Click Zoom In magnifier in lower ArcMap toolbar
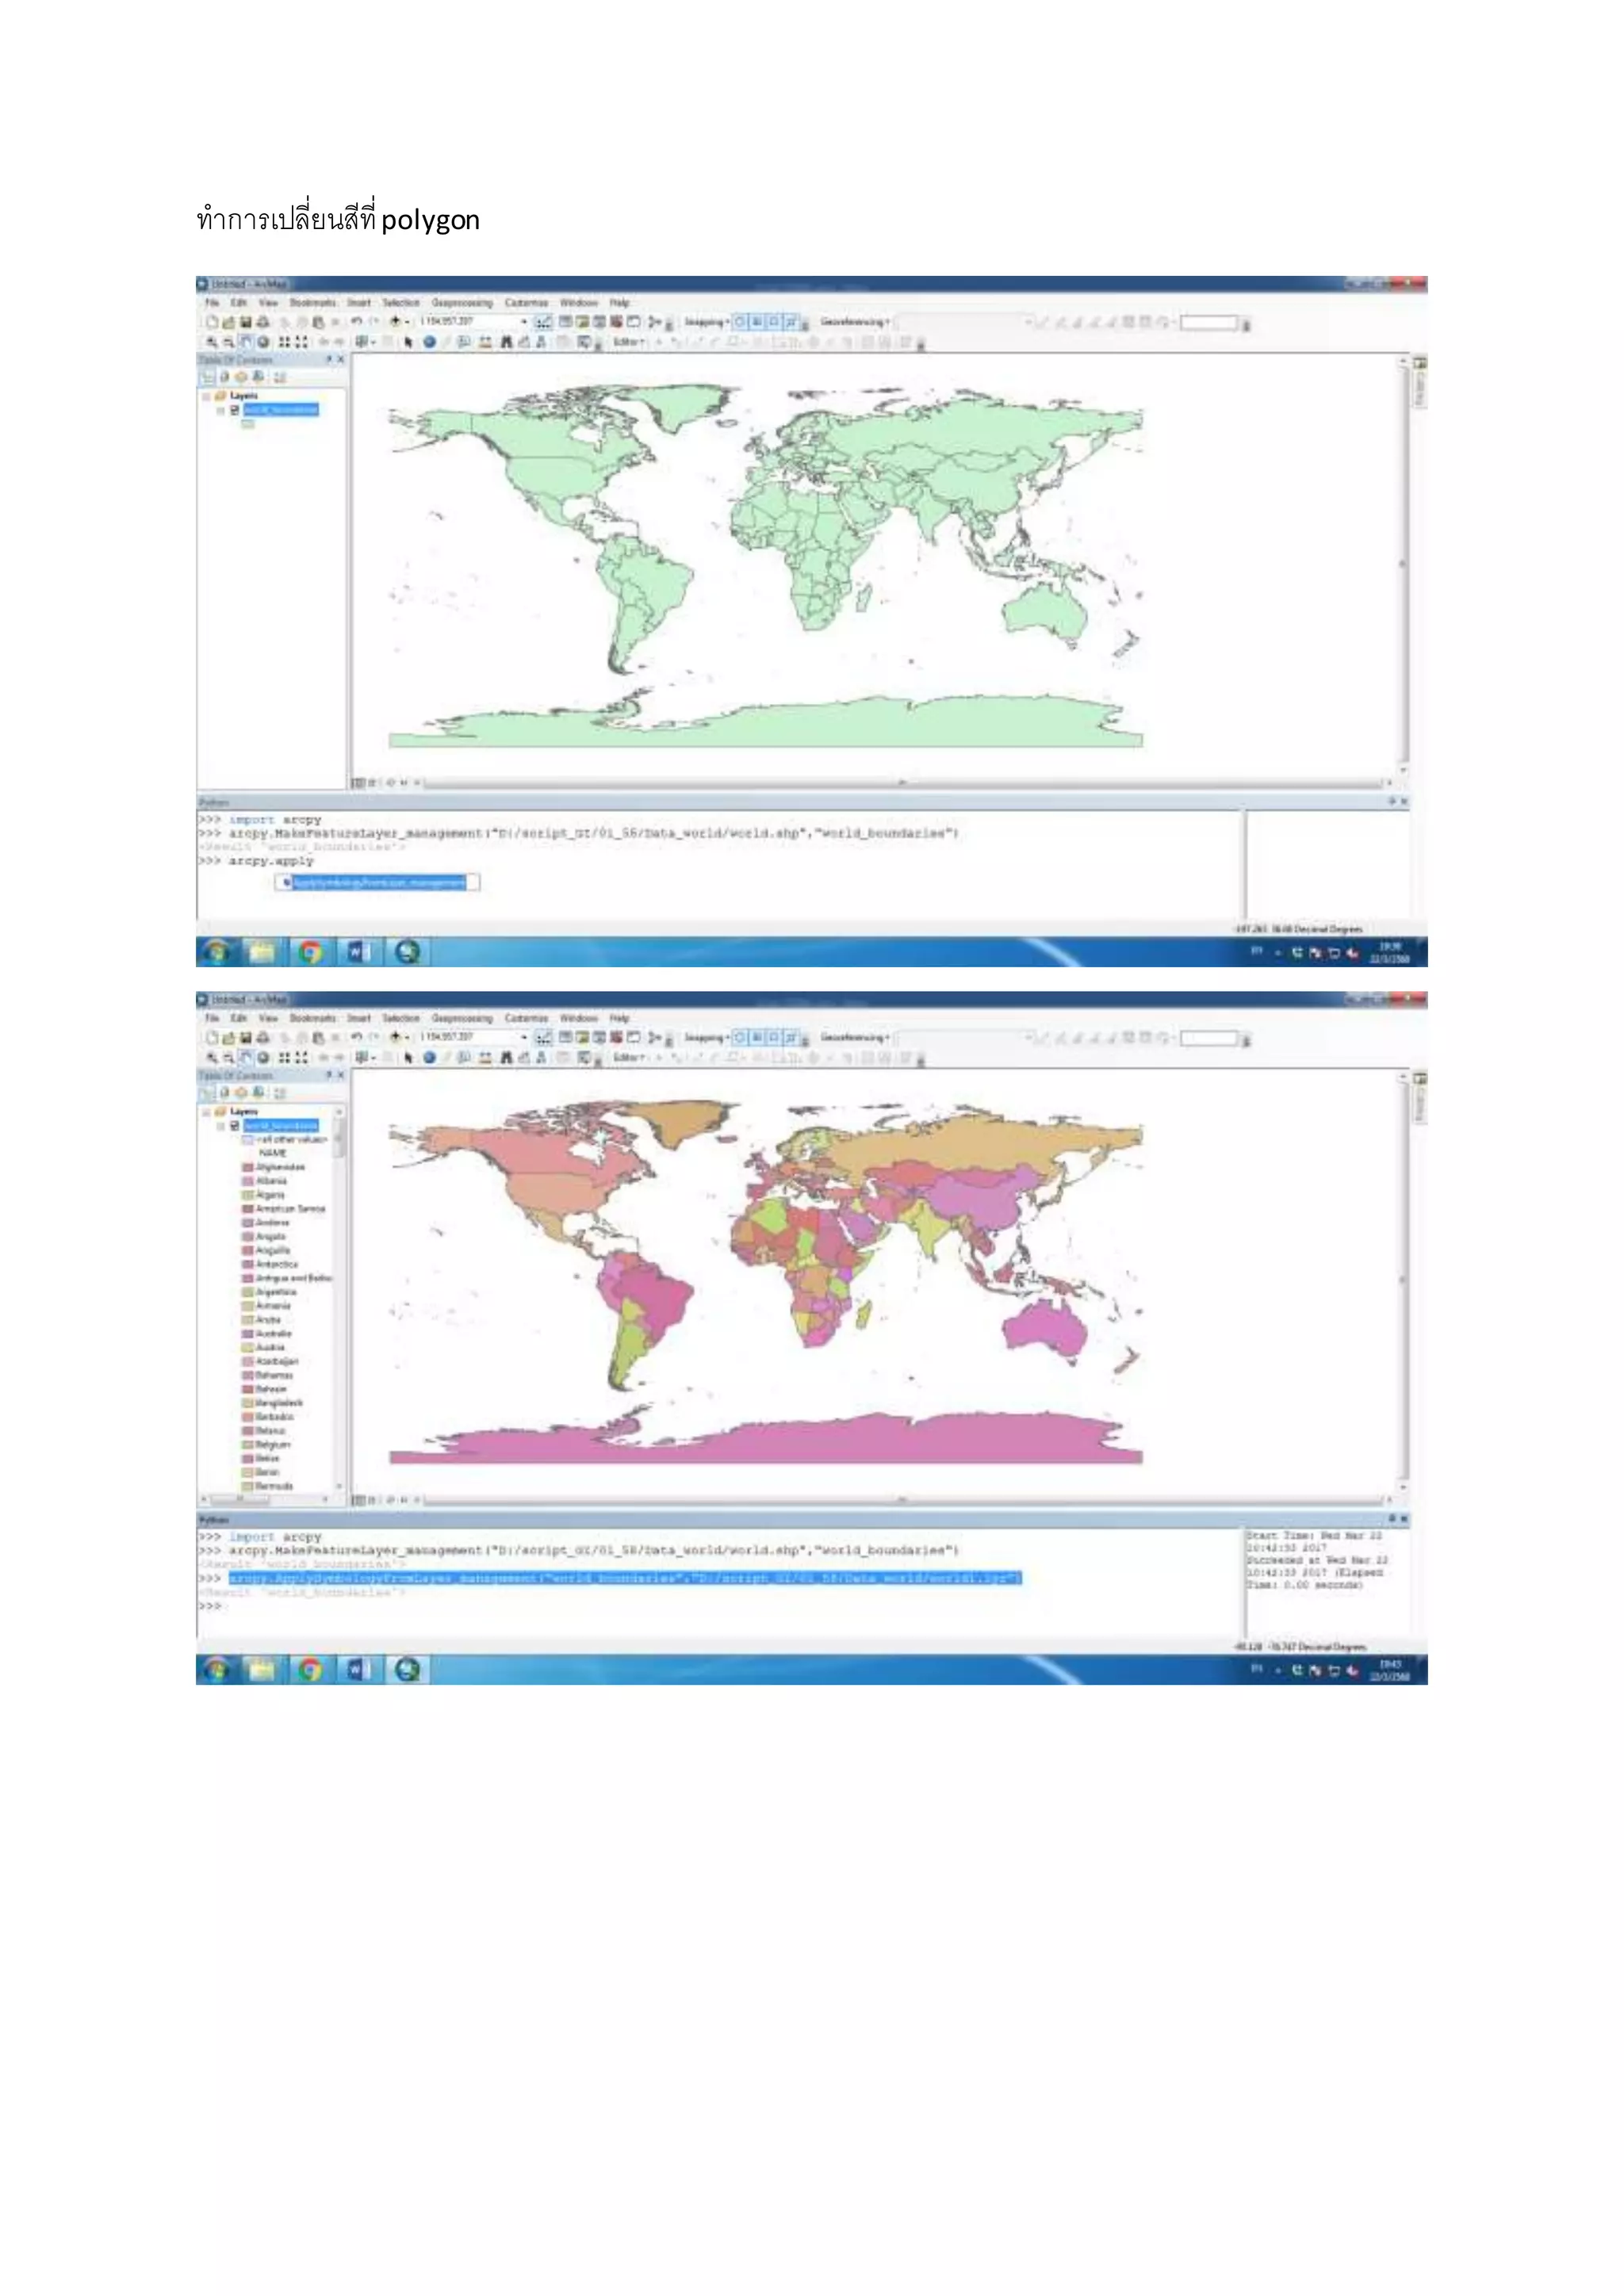The image size is (1624, 2296). (212, 1058)
